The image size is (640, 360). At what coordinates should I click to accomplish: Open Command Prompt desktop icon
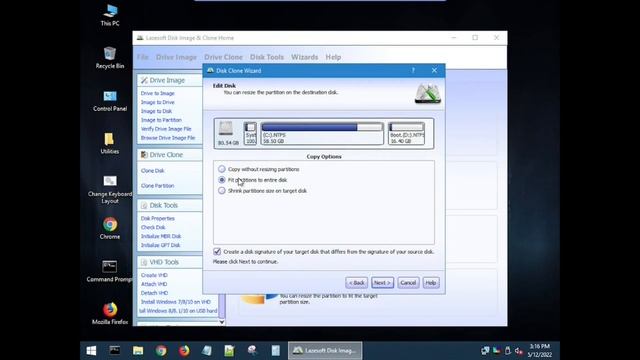109,271
